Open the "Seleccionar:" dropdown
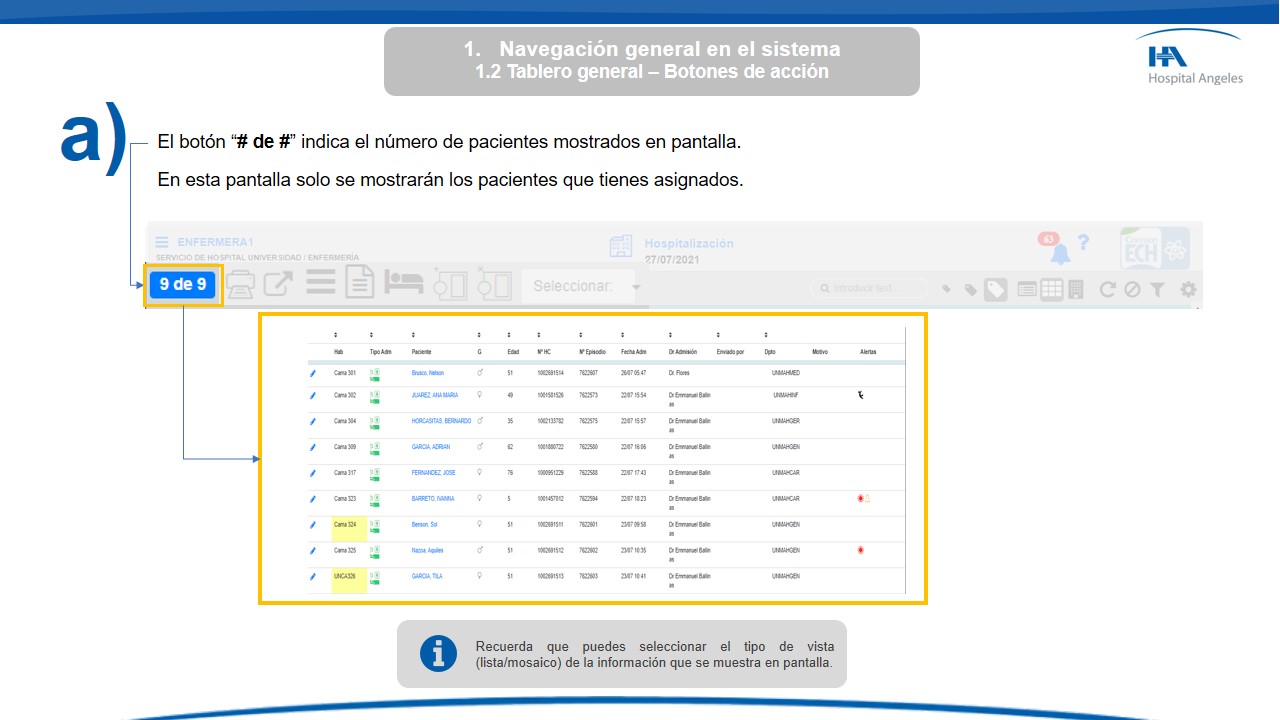This screenshot has height=720, width=1280. point(581,287)
